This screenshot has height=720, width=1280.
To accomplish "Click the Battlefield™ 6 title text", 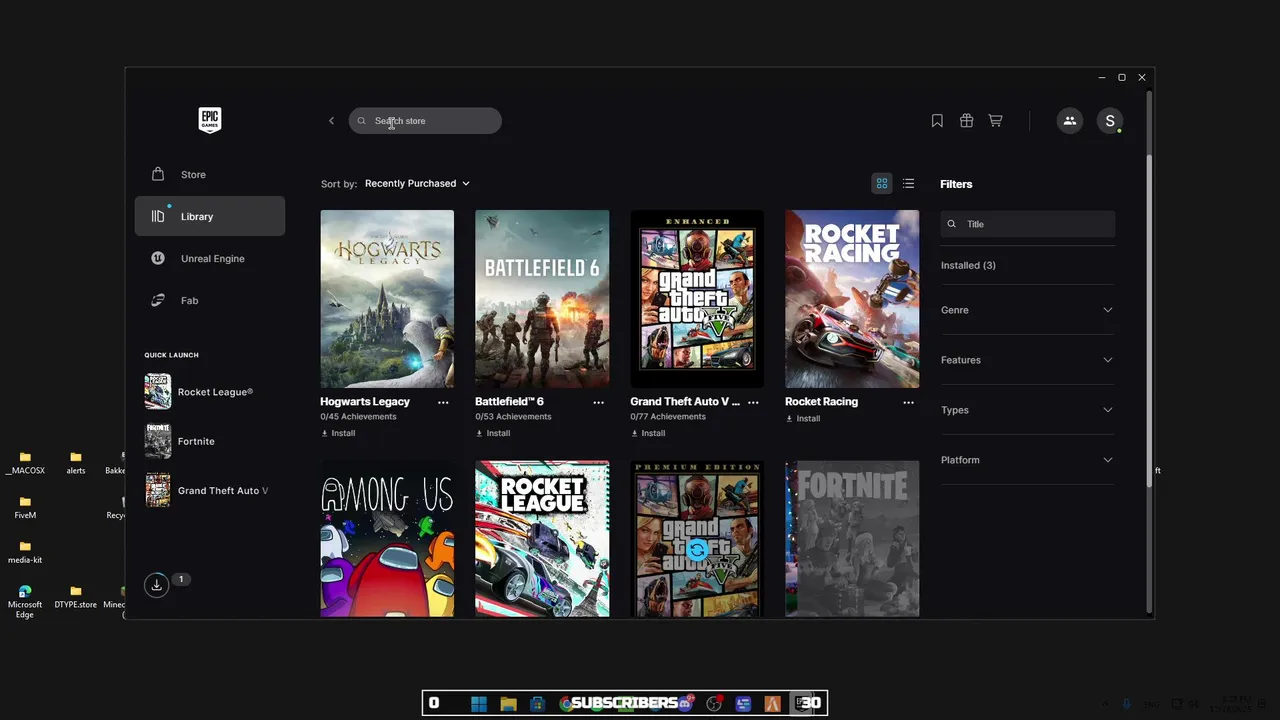I will click(509, 402).
